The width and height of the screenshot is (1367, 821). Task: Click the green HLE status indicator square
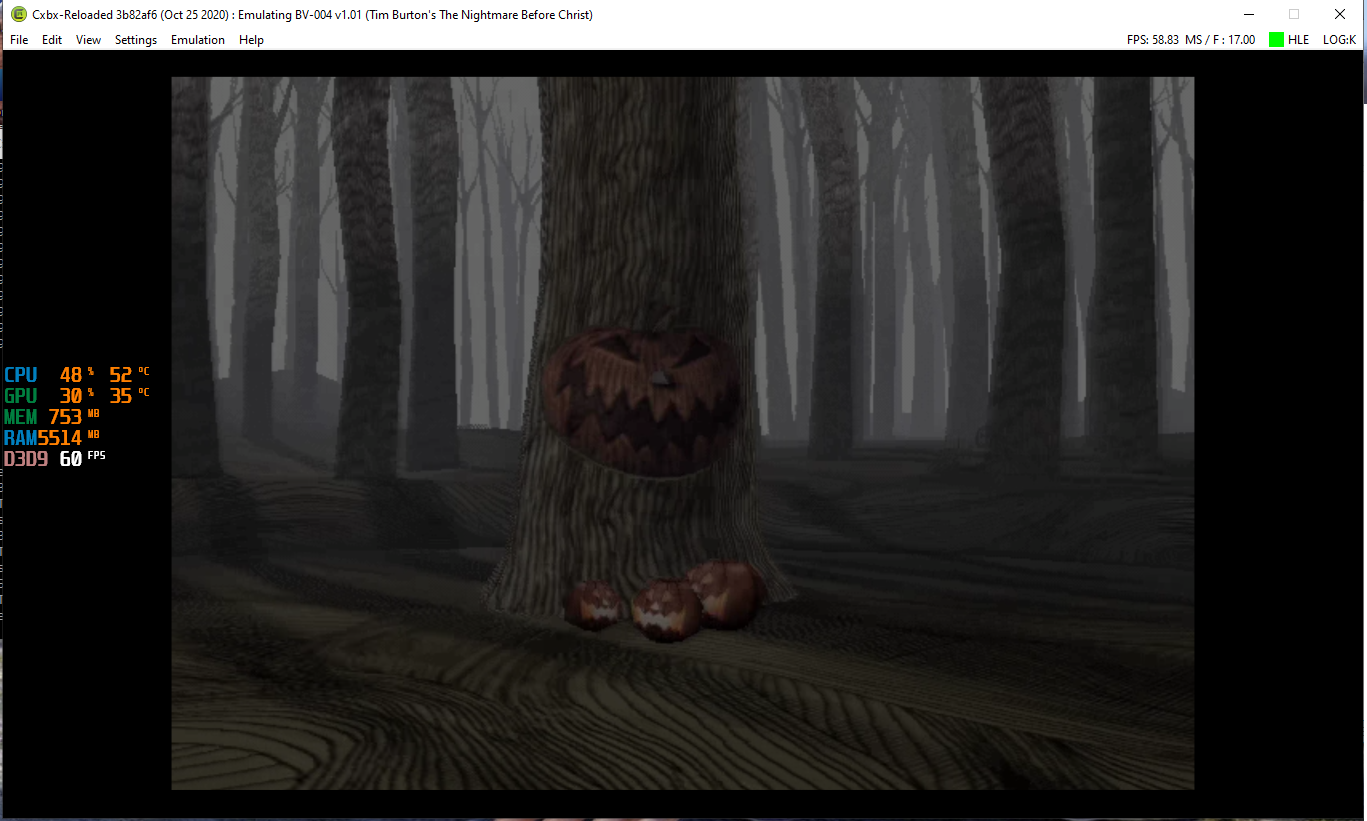pyautogui.click(x=1276, y=40)
